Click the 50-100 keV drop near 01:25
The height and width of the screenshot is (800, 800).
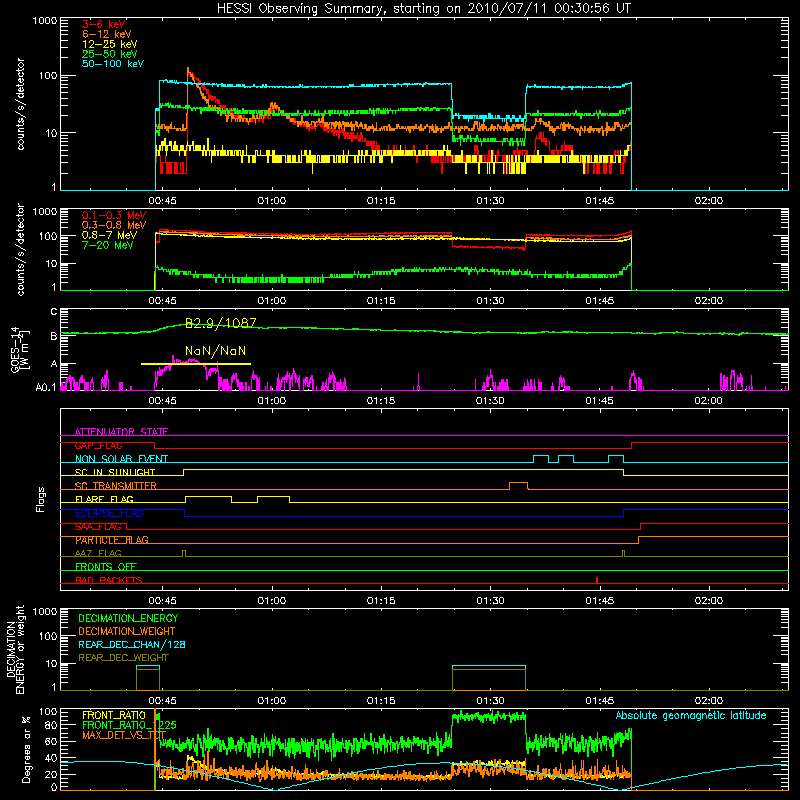452,100
